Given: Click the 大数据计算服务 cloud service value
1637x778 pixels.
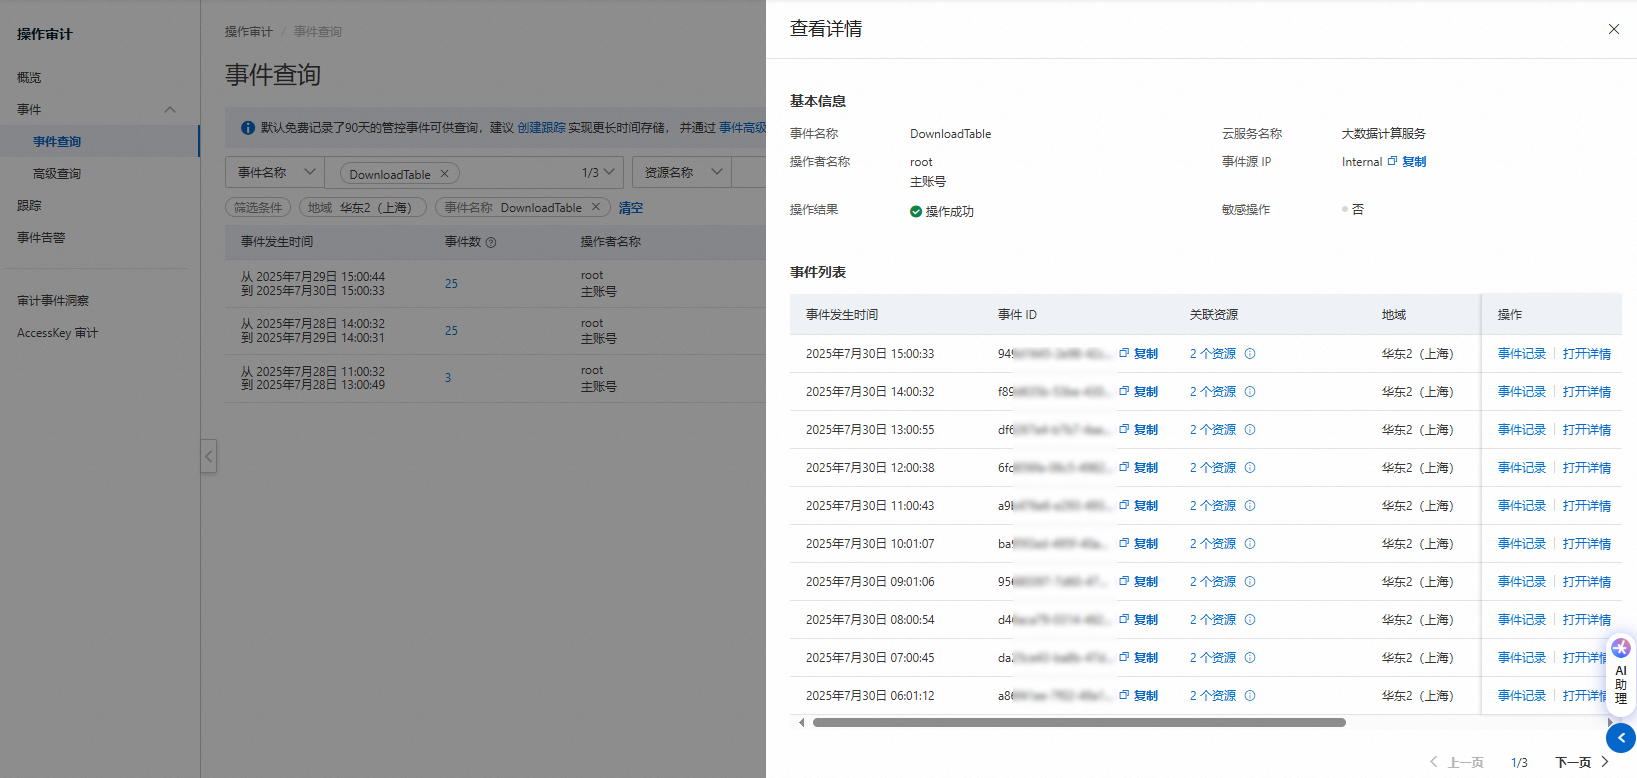Looking at the screenshot, I should 1384,133.
